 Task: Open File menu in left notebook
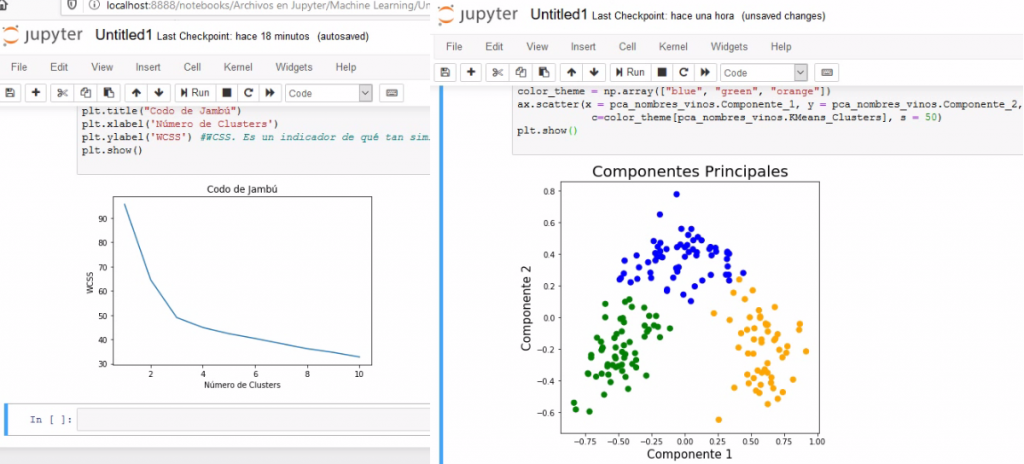[19, 67]
